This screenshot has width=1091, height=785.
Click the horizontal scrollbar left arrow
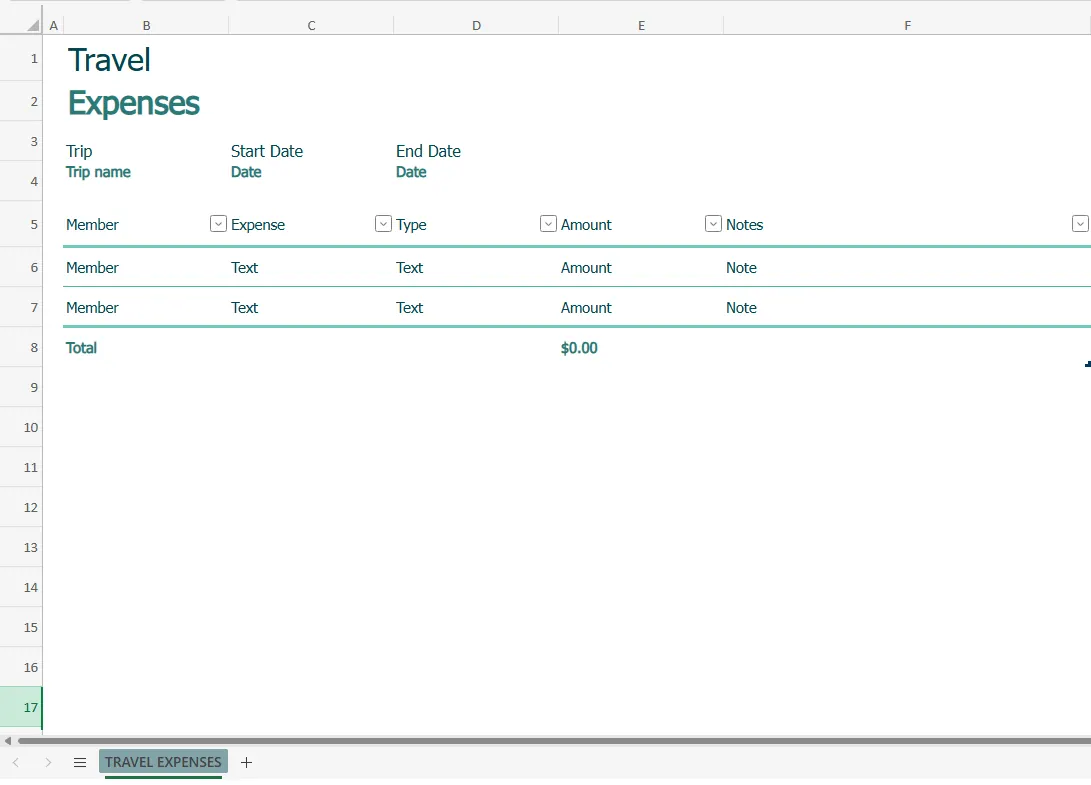pyautogui.click(x=8, y=741)
